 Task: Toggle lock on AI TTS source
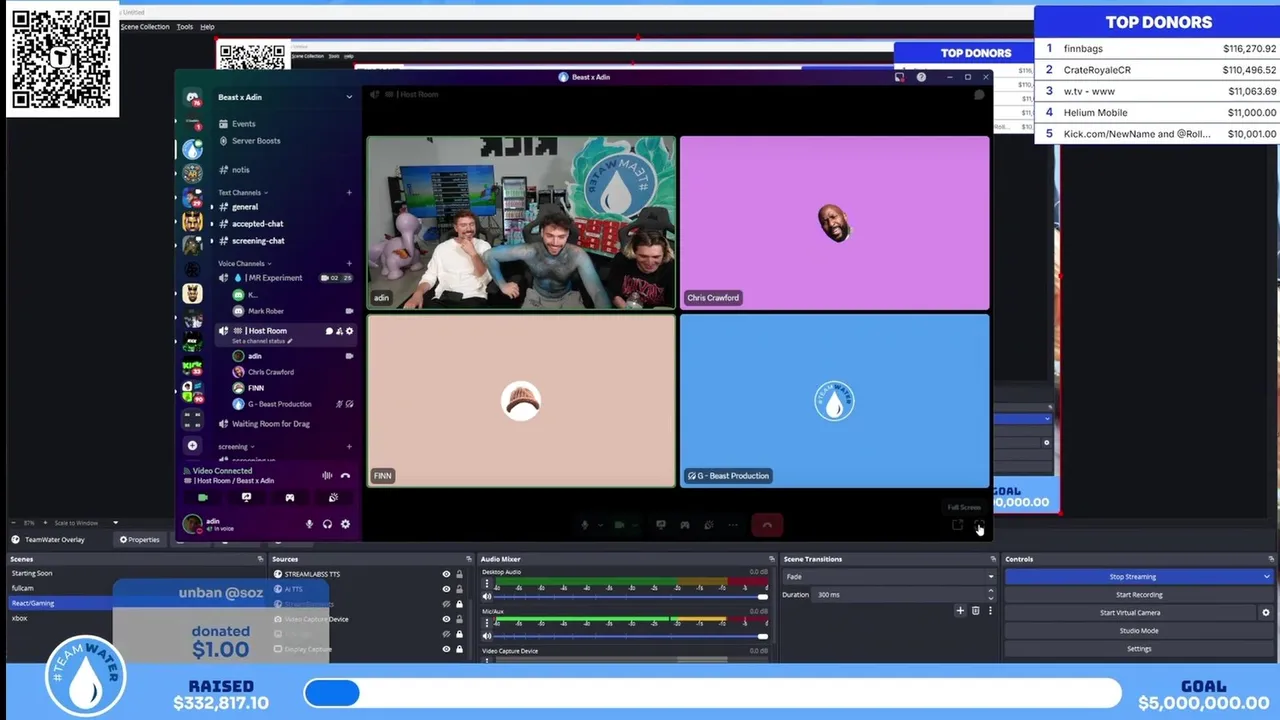point(459,589)
